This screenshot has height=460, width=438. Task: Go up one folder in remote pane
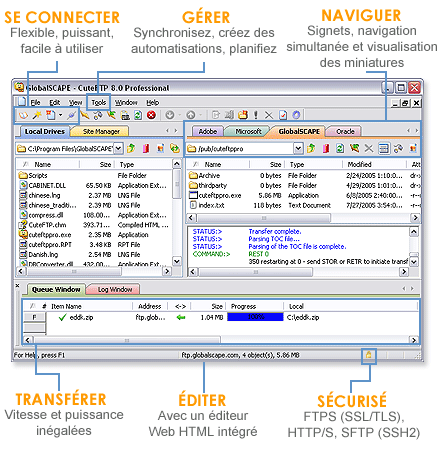(311, 148)
